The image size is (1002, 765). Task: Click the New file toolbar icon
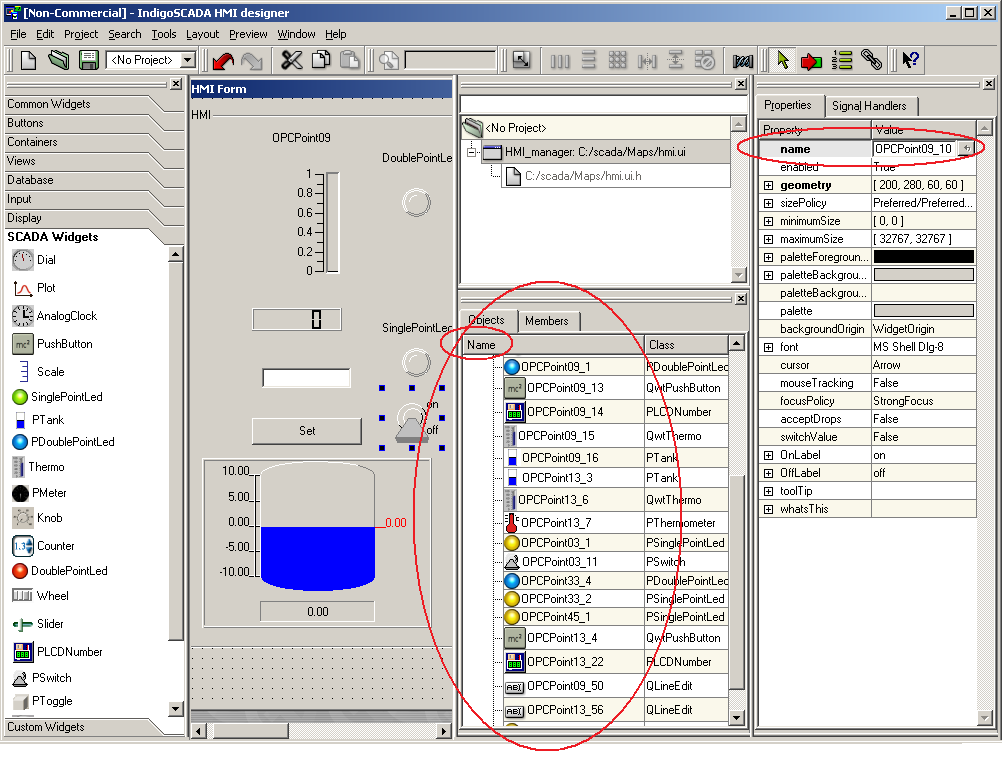(x=28, y=61)
